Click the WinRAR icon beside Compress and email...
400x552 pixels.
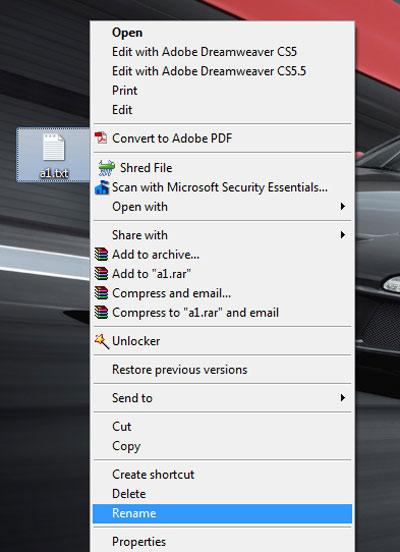coord(101,293)
